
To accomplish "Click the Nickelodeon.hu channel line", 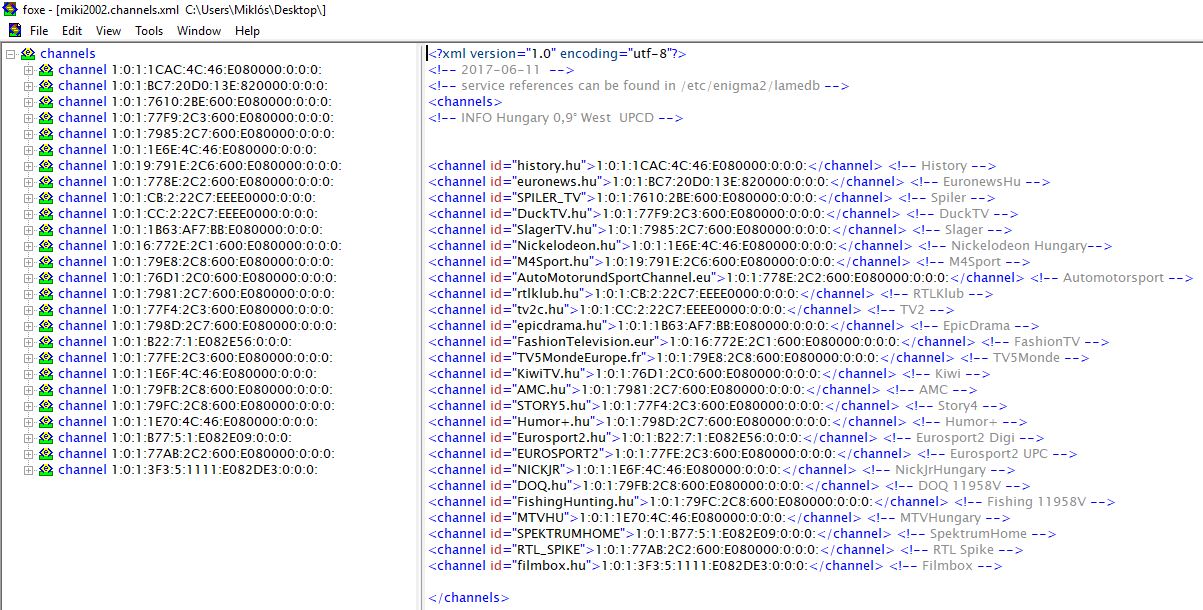I will pyautogui.click(x=770, y=246).
